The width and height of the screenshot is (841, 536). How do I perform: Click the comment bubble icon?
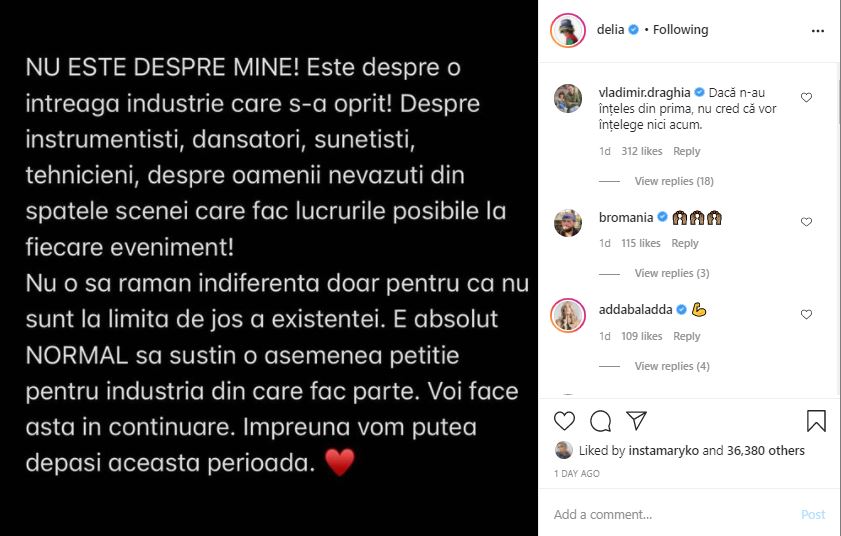coord(601,421)
